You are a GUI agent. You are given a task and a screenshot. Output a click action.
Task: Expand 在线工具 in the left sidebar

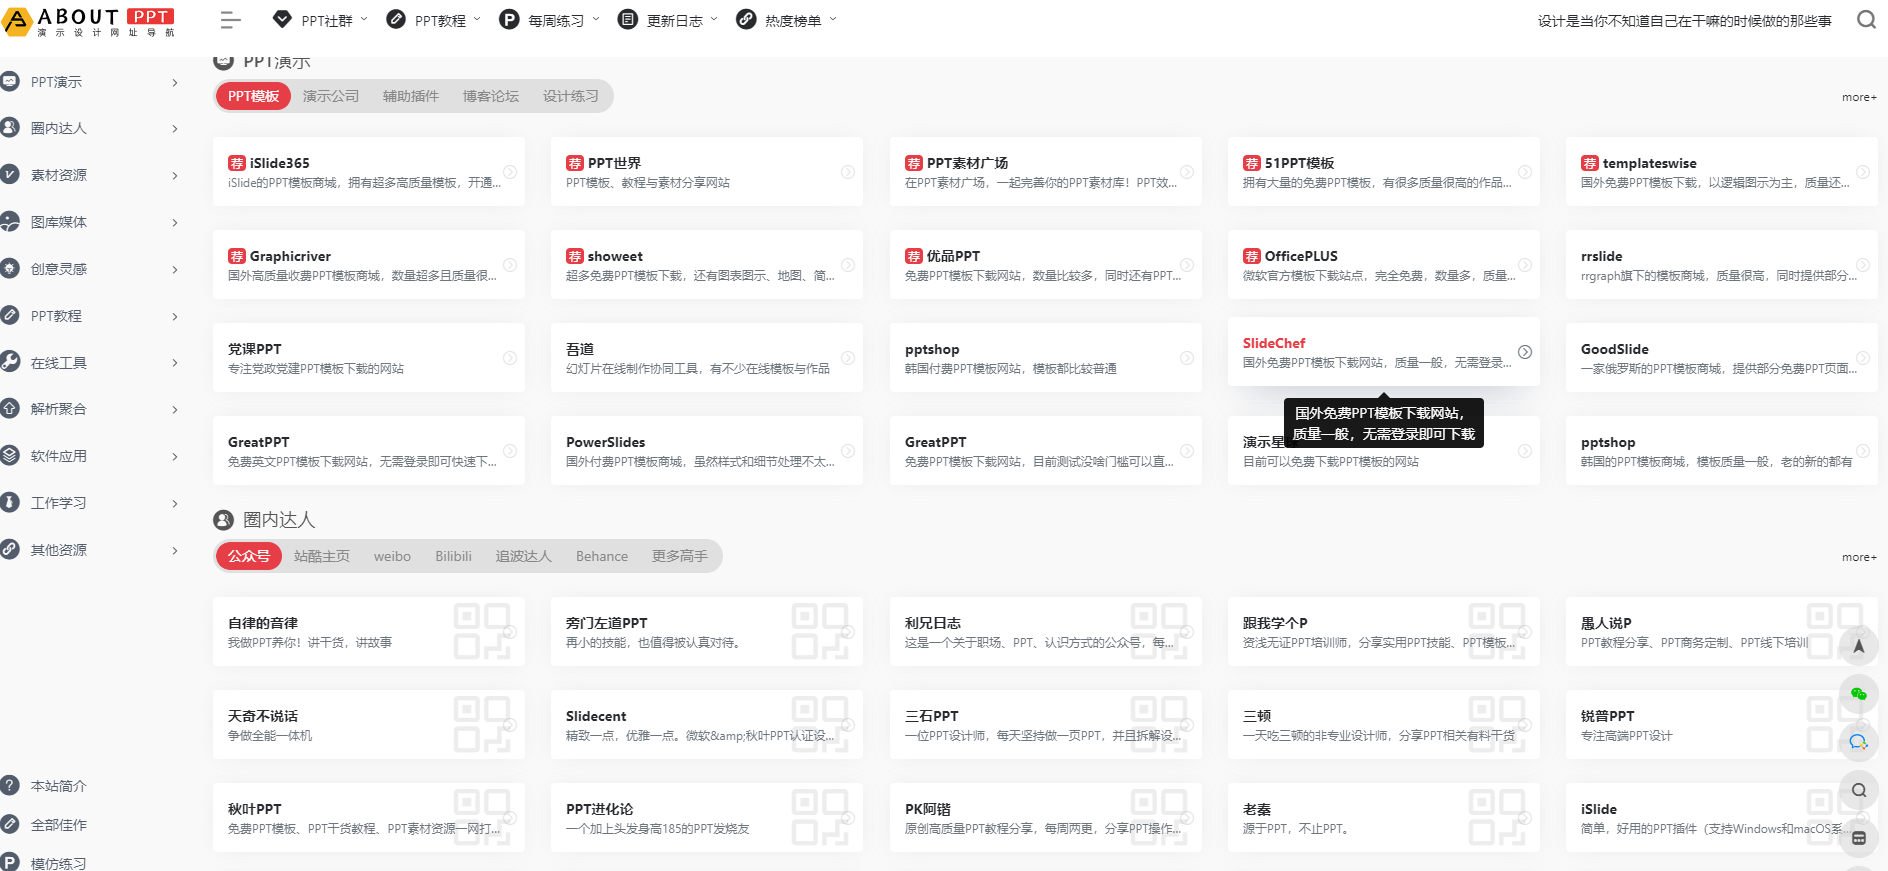[90, 363]
